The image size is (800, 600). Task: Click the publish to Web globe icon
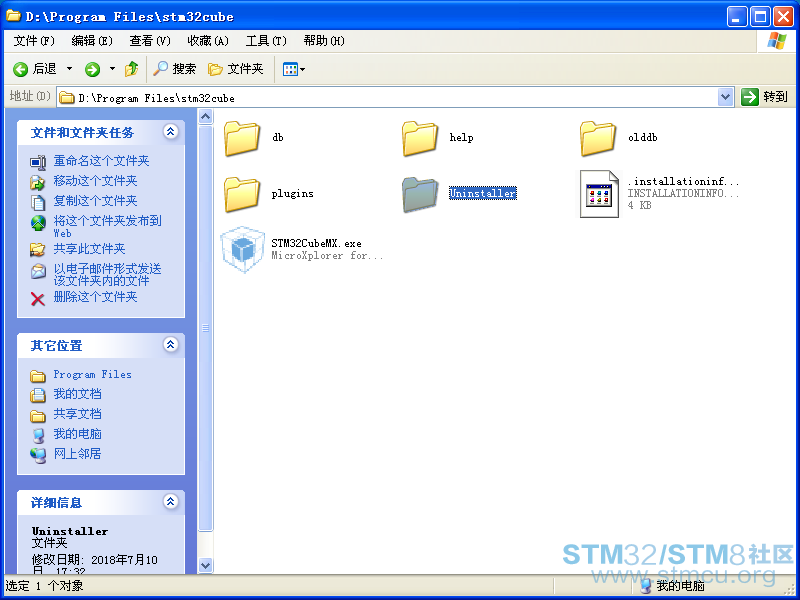38,223
